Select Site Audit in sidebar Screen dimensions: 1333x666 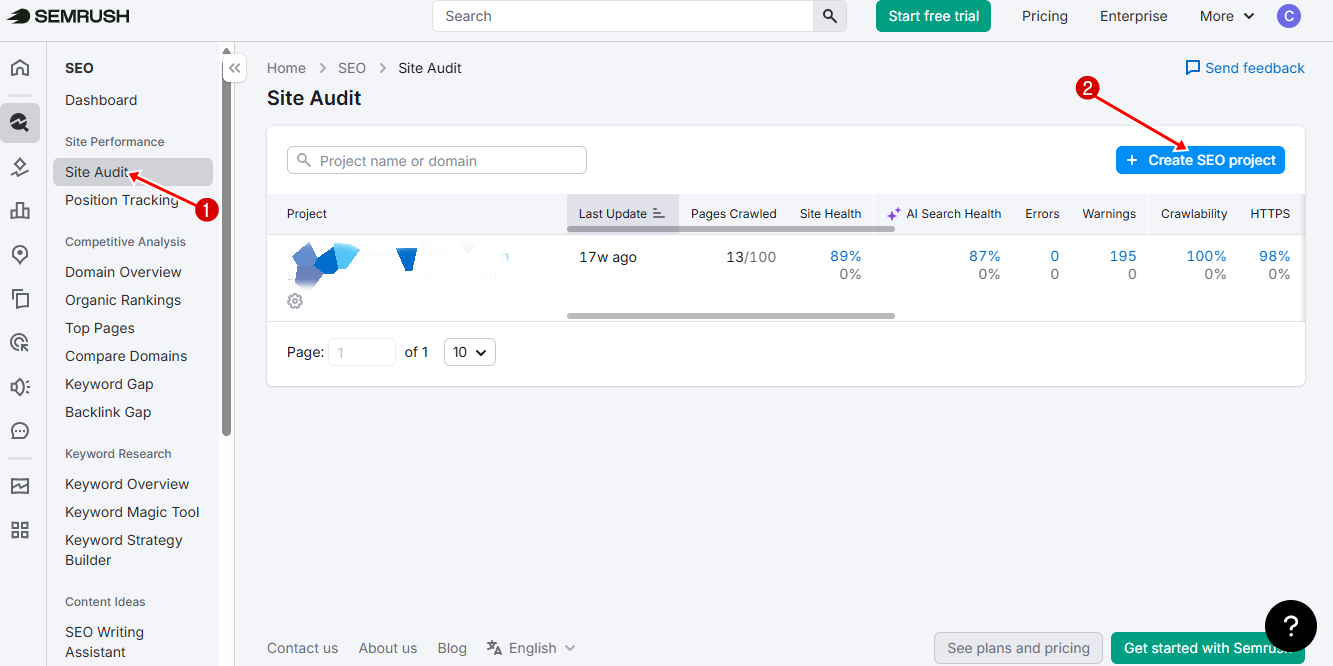[133, 172]
